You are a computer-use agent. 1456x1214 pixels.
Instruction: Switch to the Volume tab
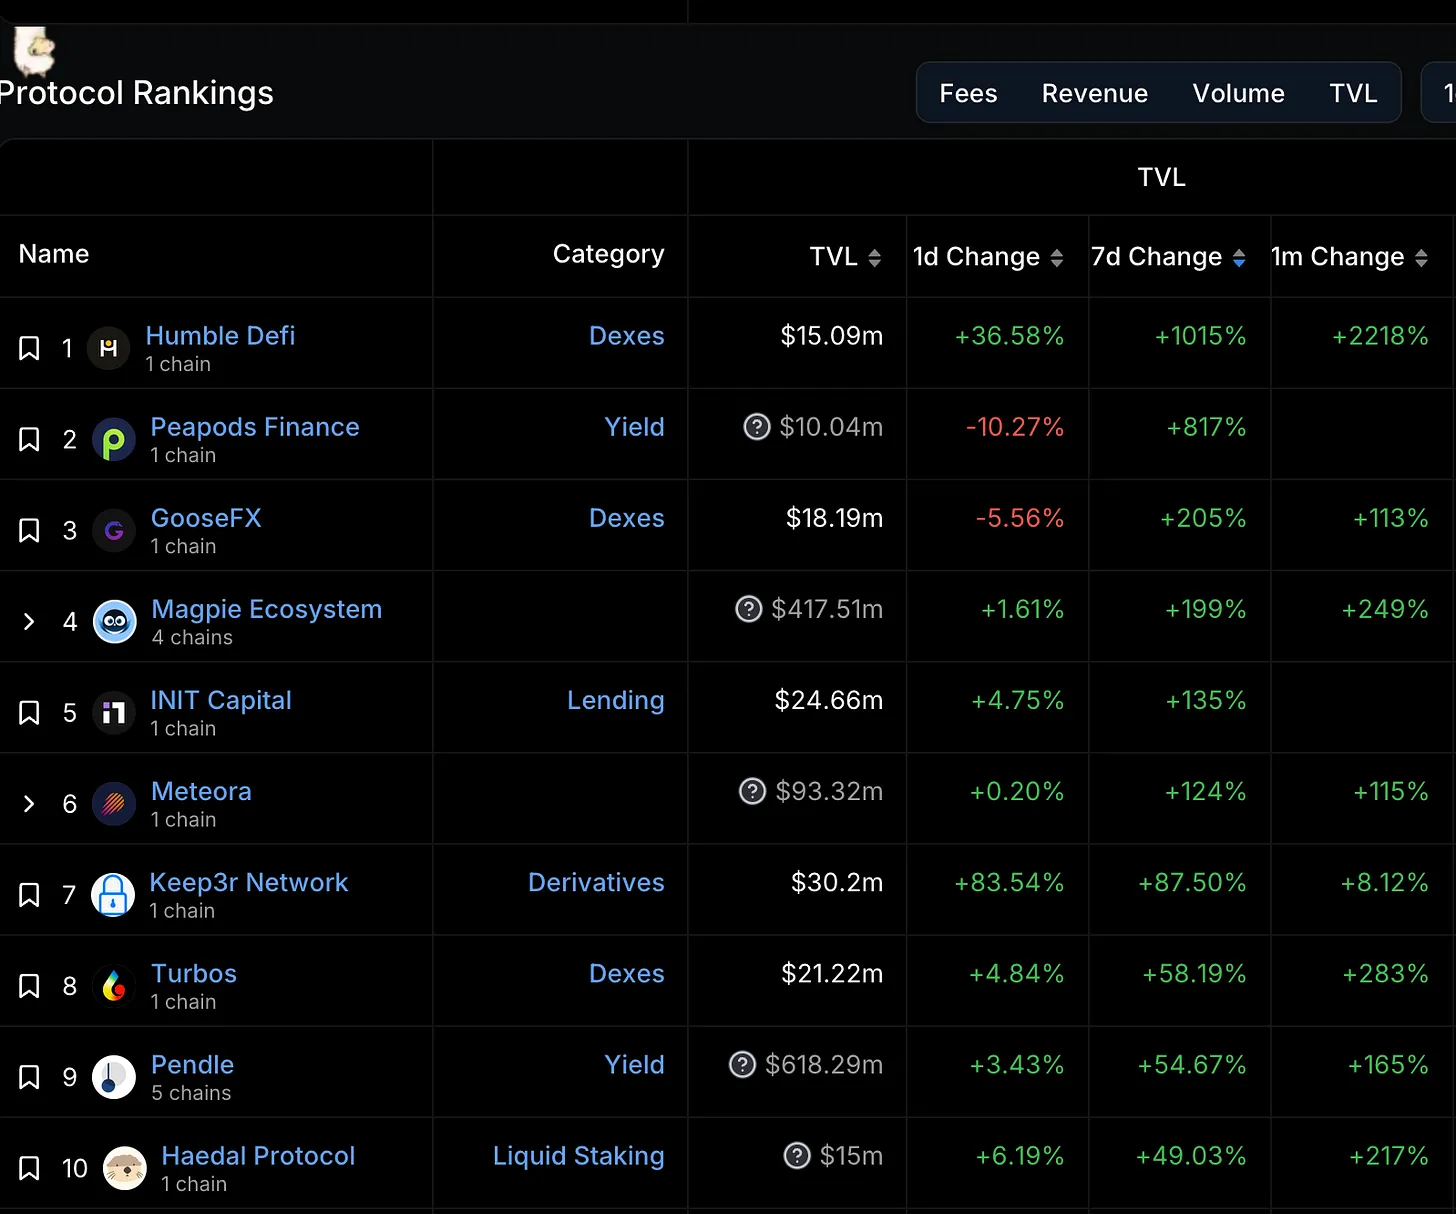click(x=1238, y=93)
